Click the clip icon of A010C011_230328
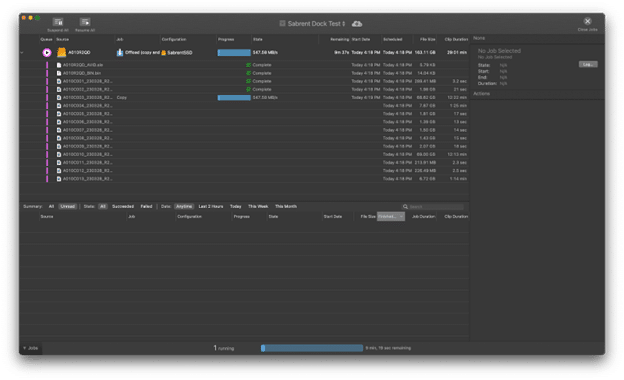Viewport: 624px width, 380px height. tap(59, 163)
